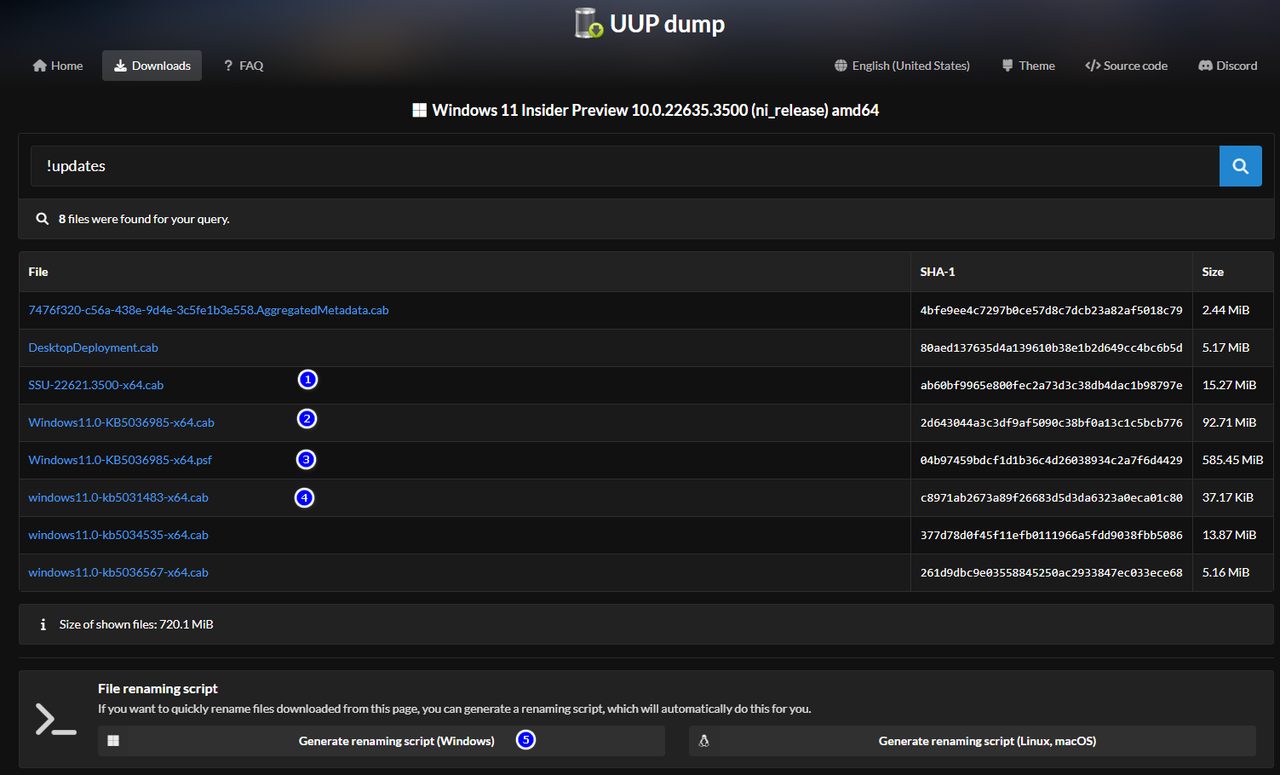Click the File renaming script heading
The height and width of the screenshot is (775, 1280).
(x=158, y=688)
